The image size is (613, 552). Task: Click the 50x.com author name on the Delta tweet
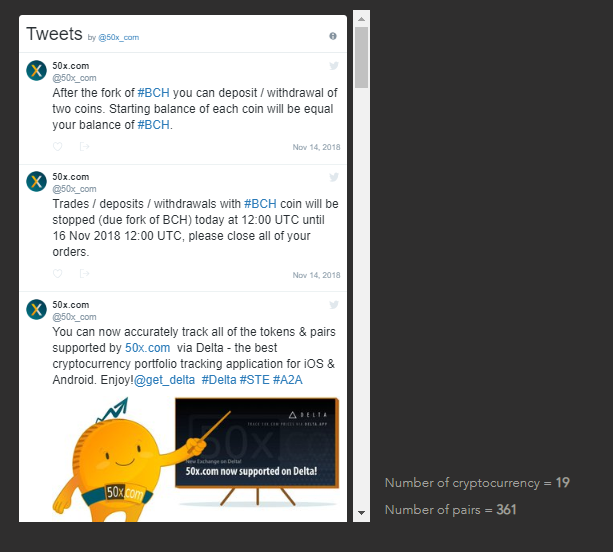[x=71, y=305]
